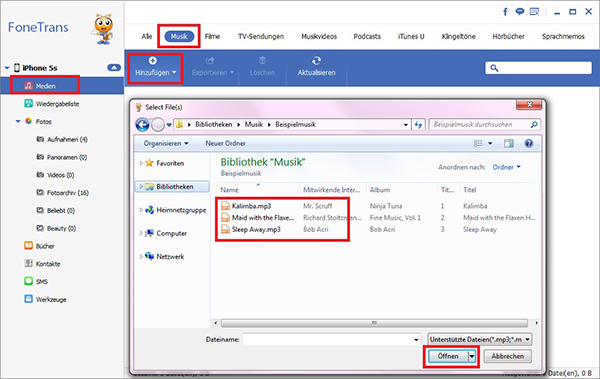
Task: Click the Beispielmusik durchsuchen search box
Action: tap(484, 124)
